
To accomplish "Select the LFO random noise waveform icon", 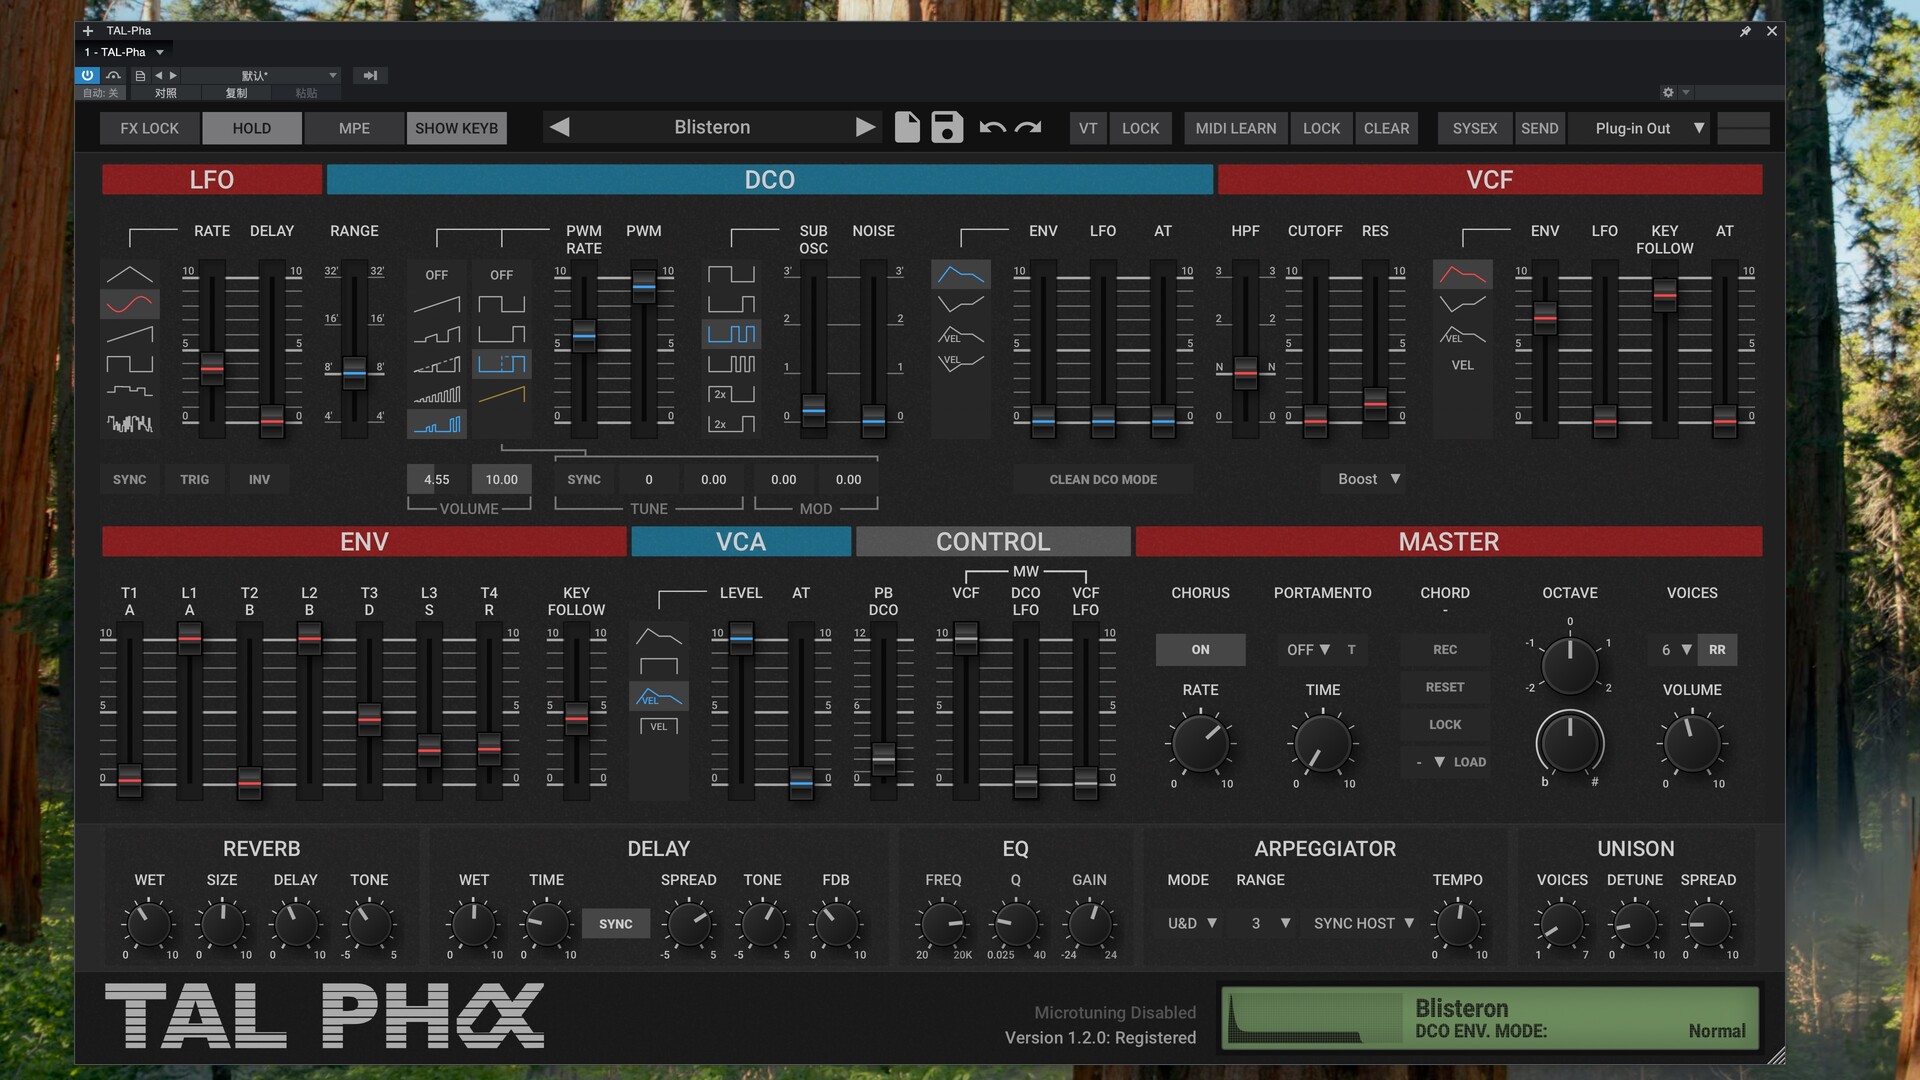I will [x=130, y=423].
